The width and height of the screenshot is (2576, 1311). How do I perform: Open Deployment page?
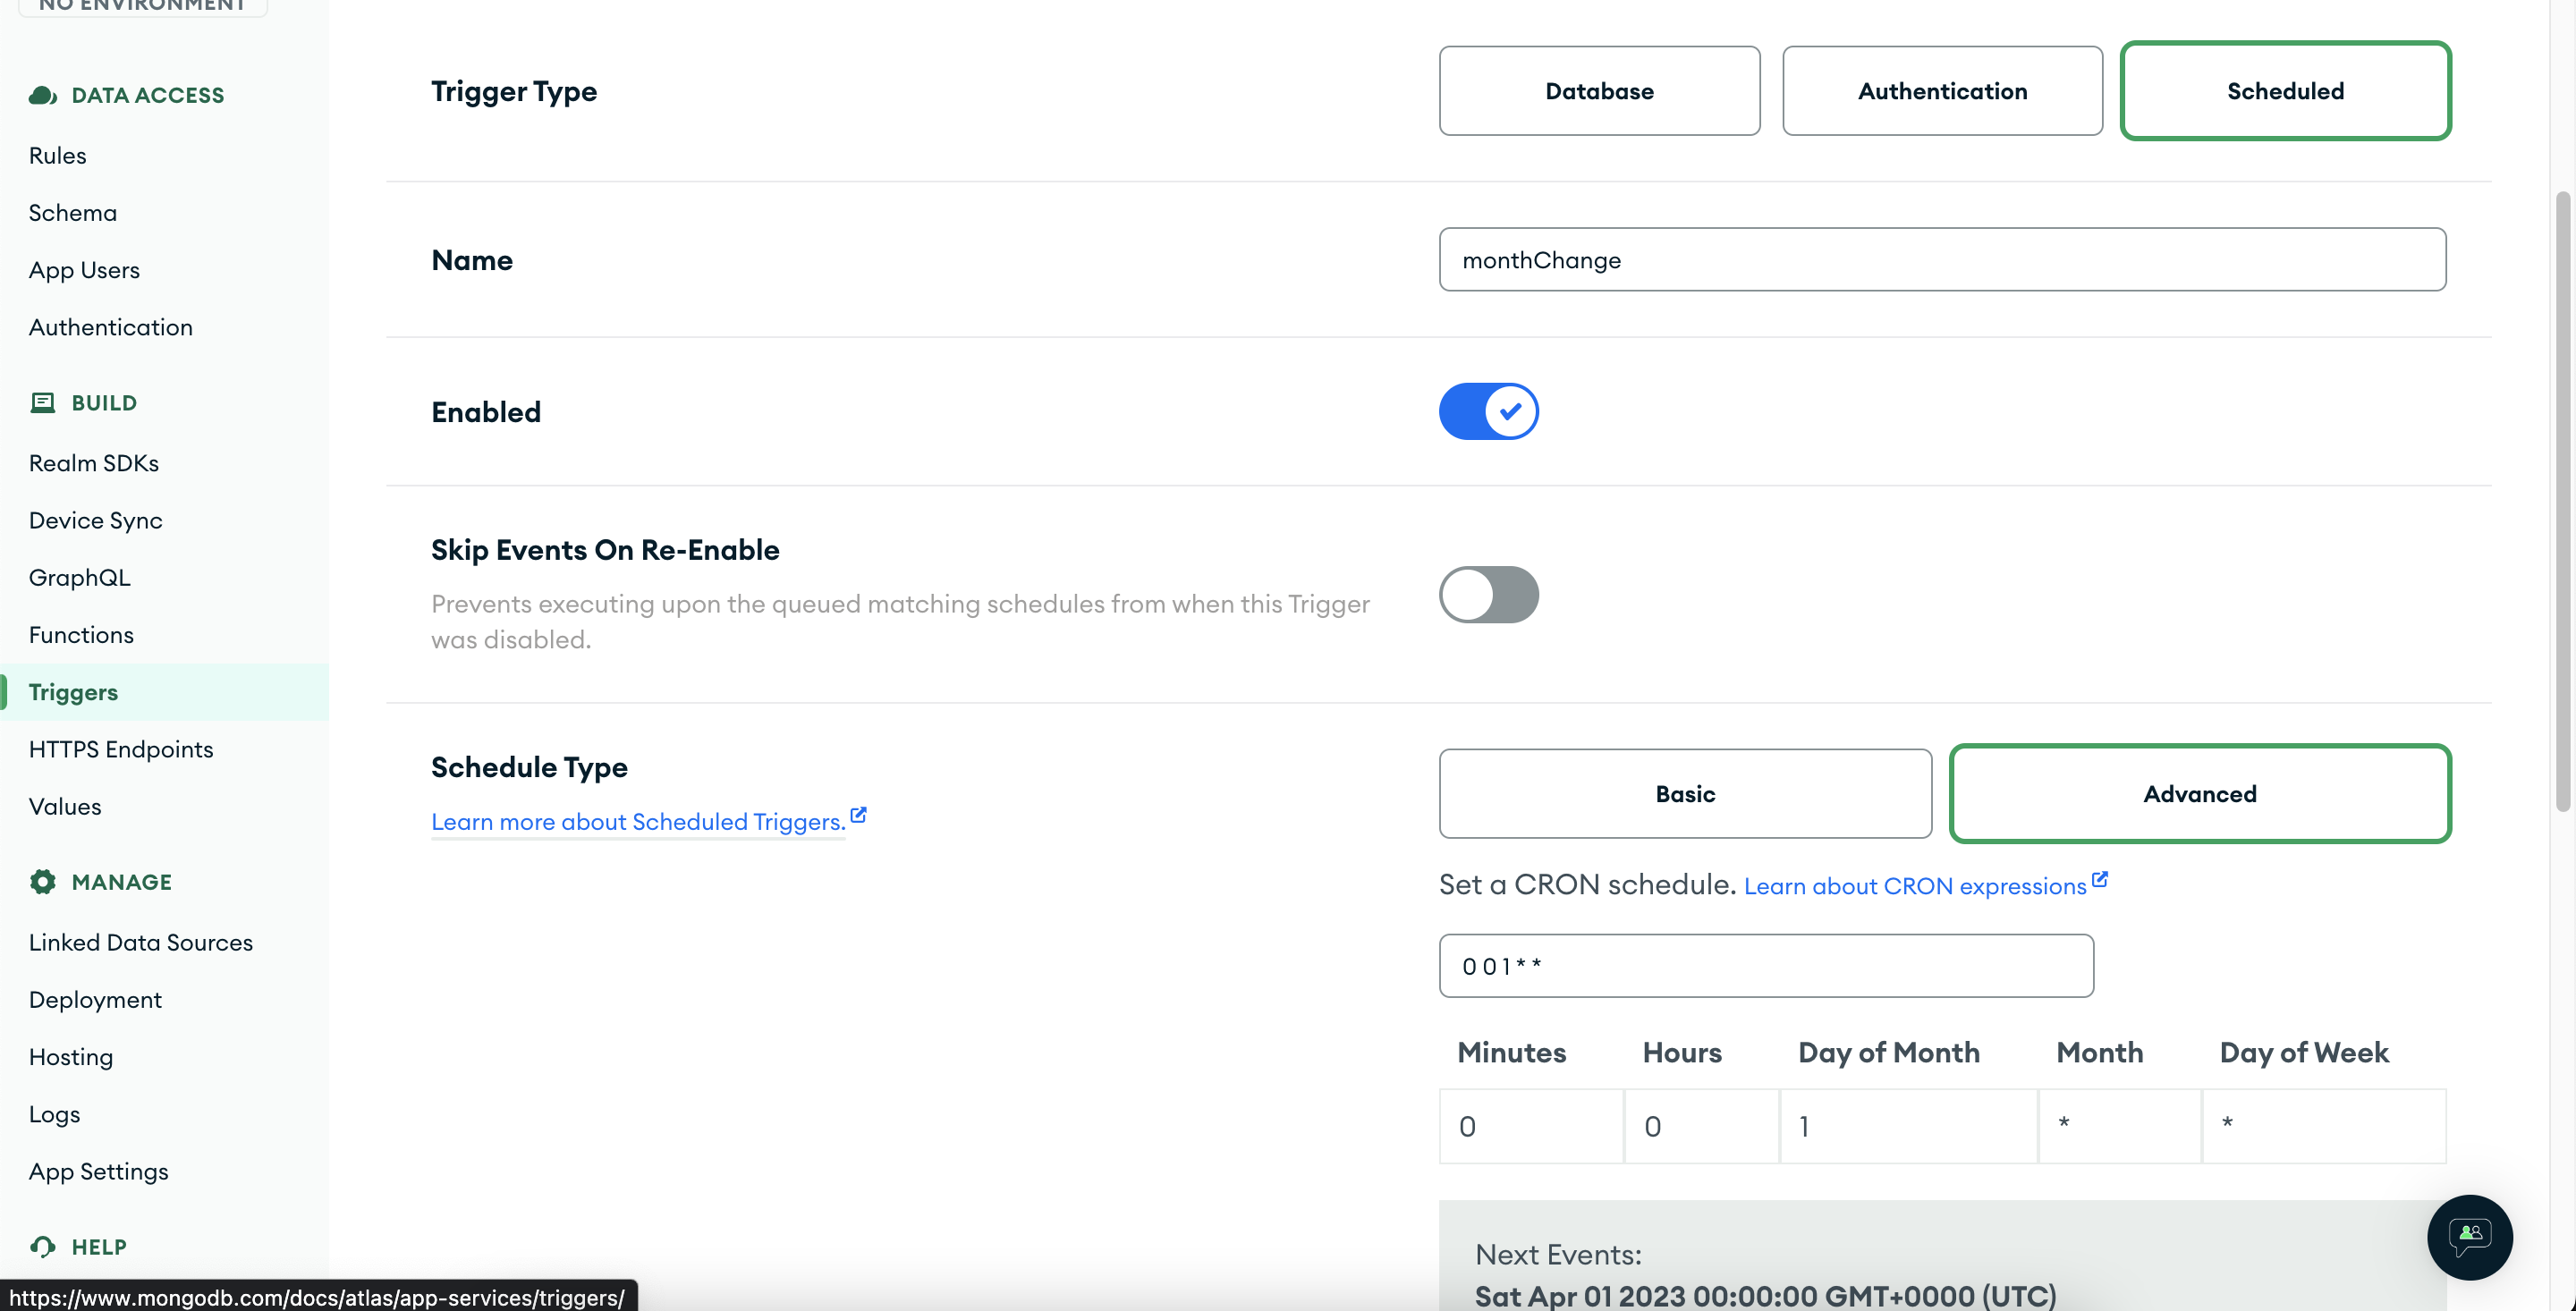95,999
